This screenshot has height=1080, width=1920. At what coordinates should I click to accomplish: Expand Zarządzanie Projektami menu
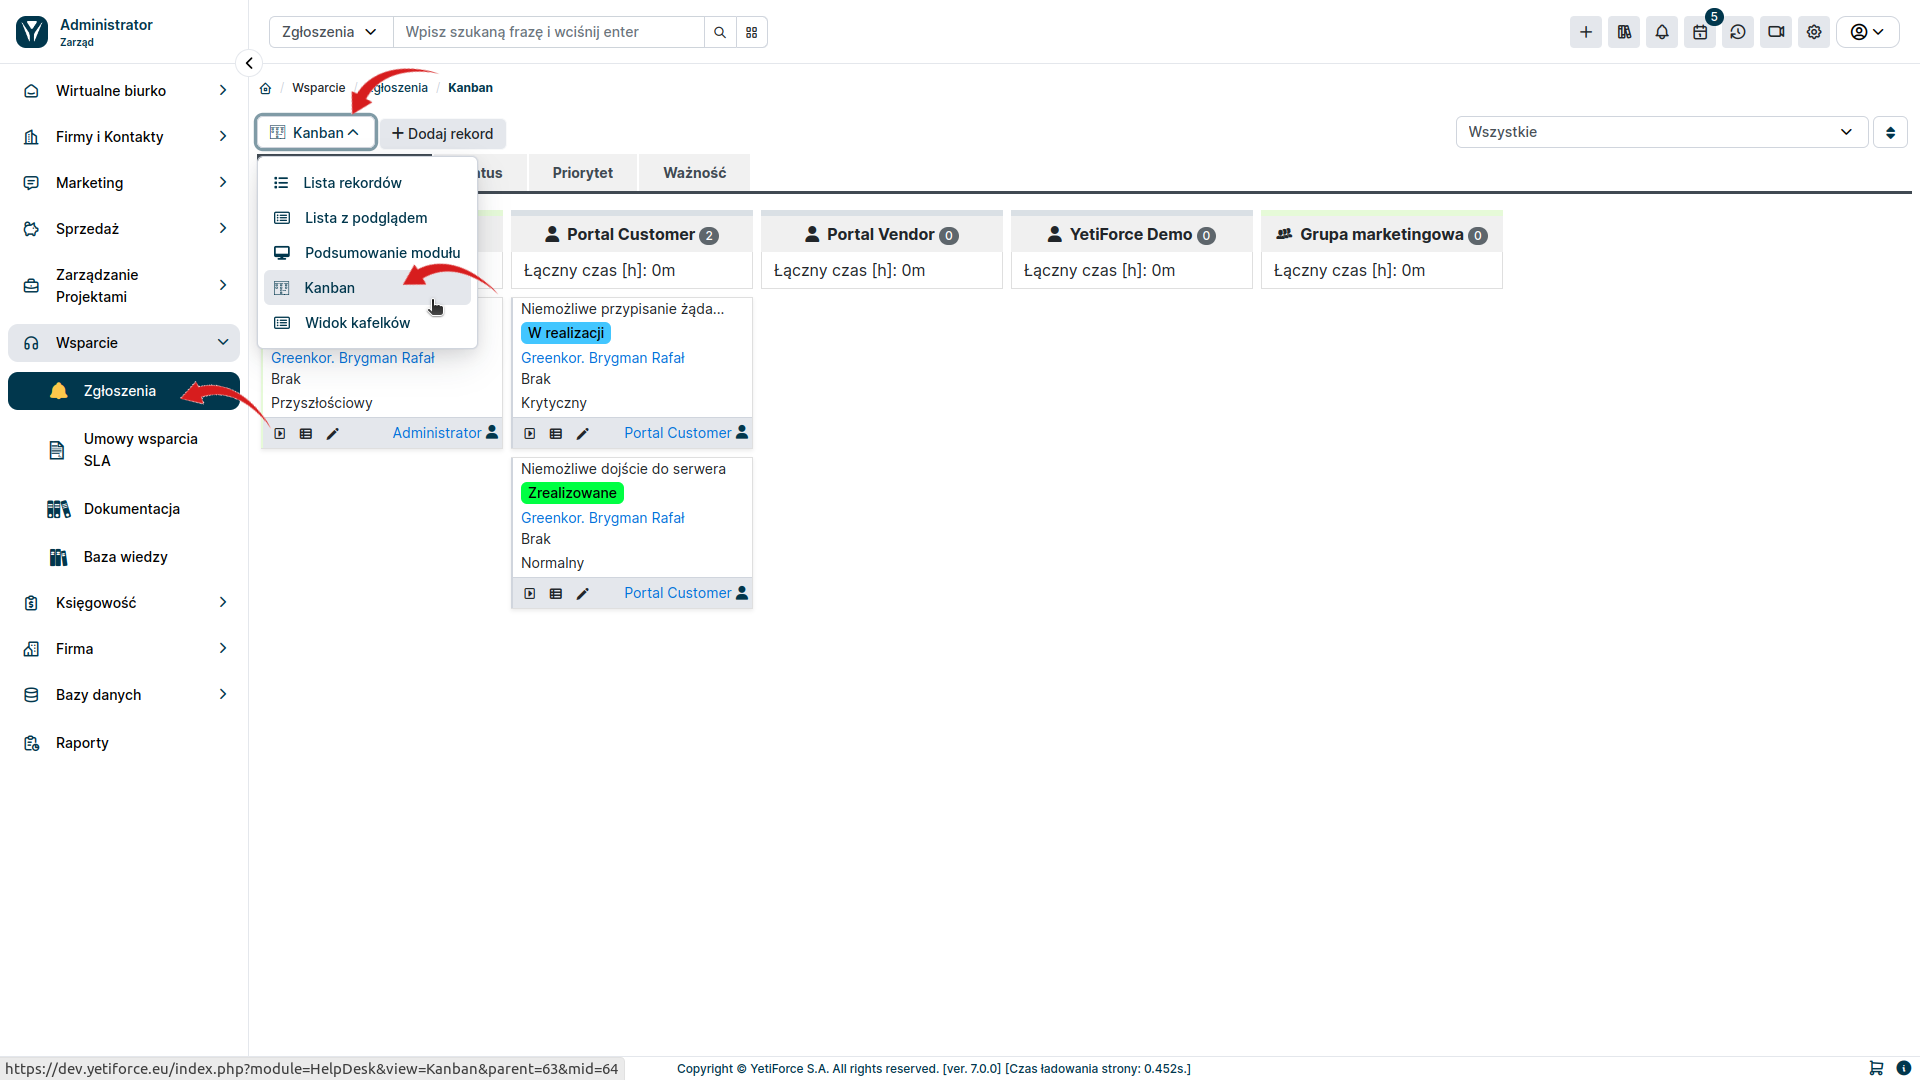(124, 286)
